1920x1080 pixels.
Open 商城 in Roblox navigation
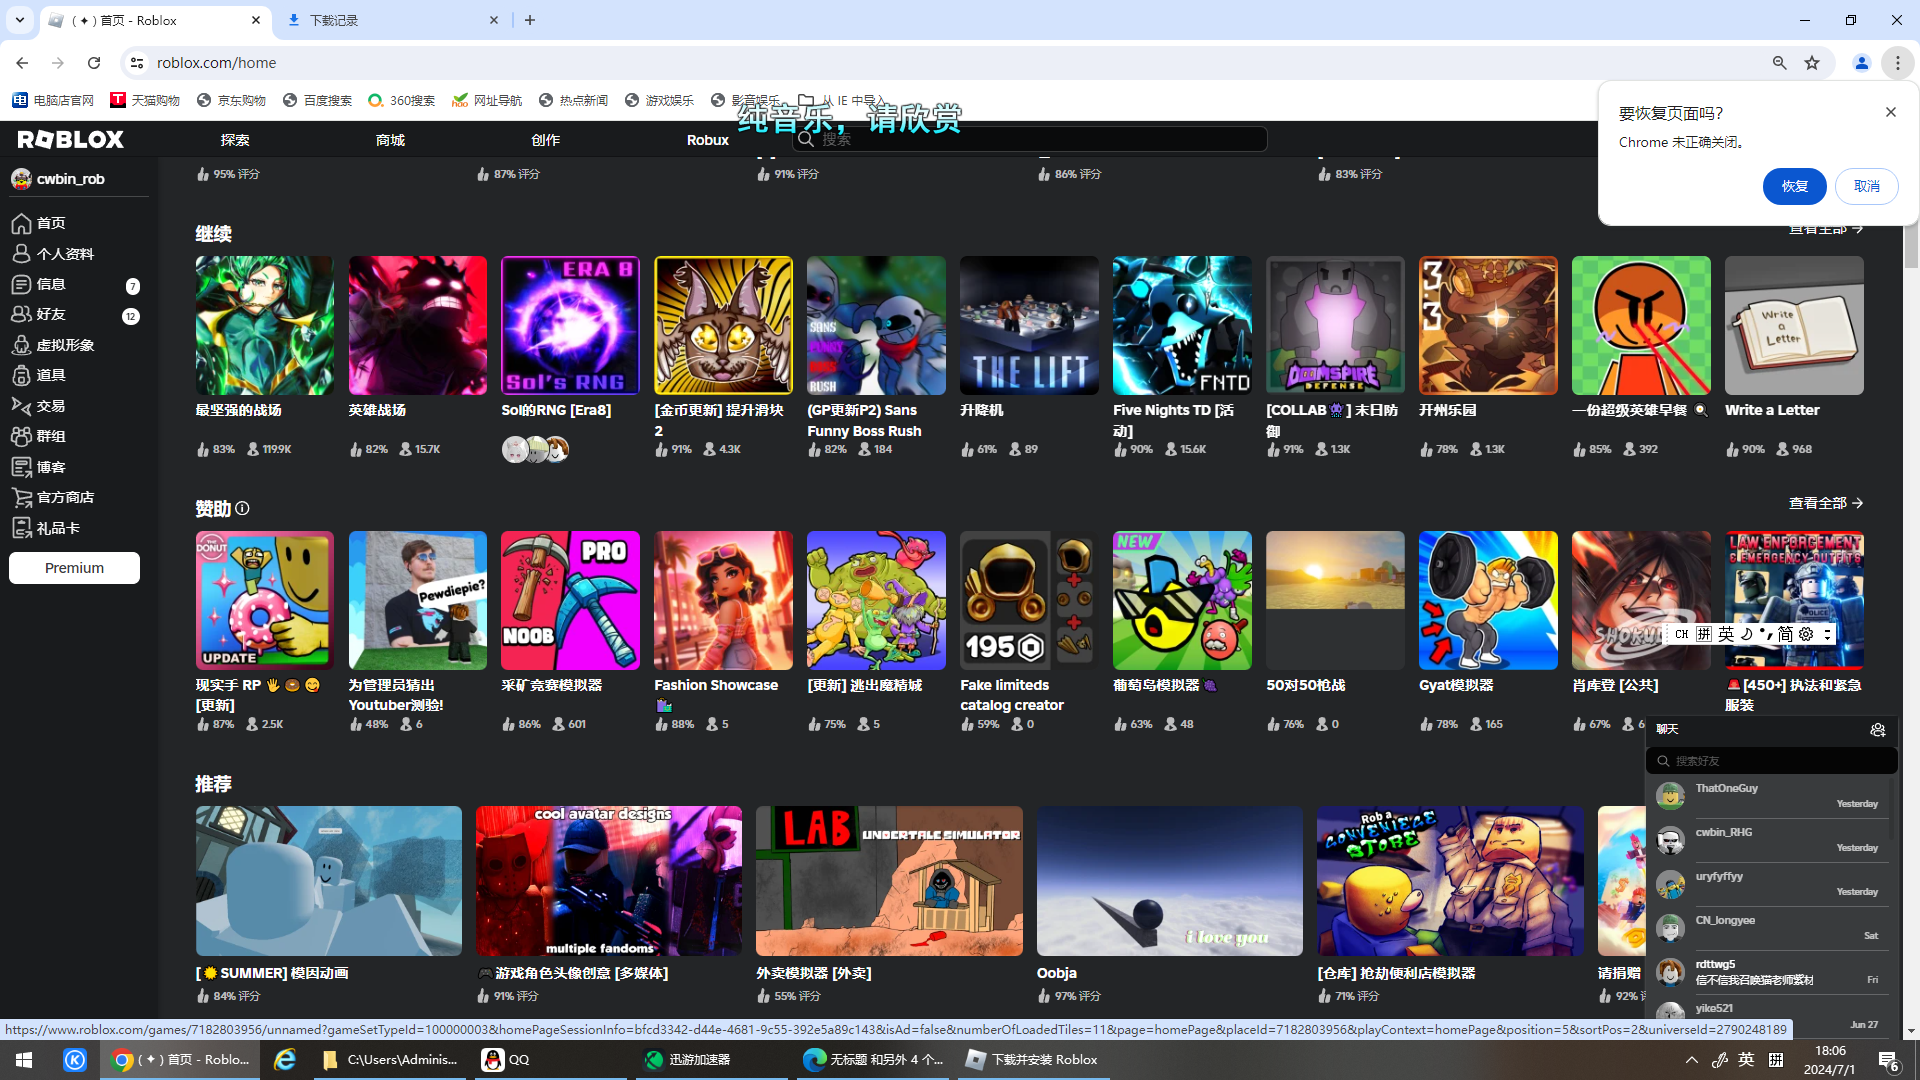coord(390,140)
